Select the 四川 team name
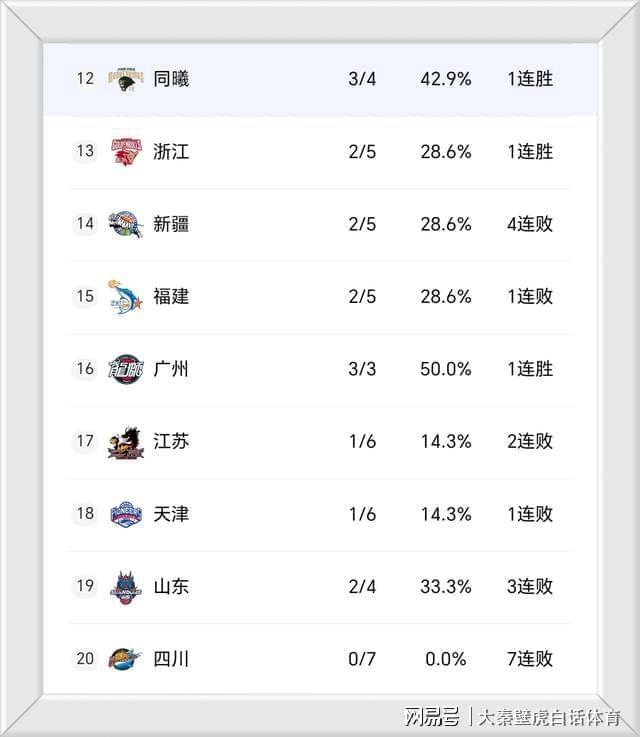The height and width of the screenshot is (737, 640). (x=171, y=659)
